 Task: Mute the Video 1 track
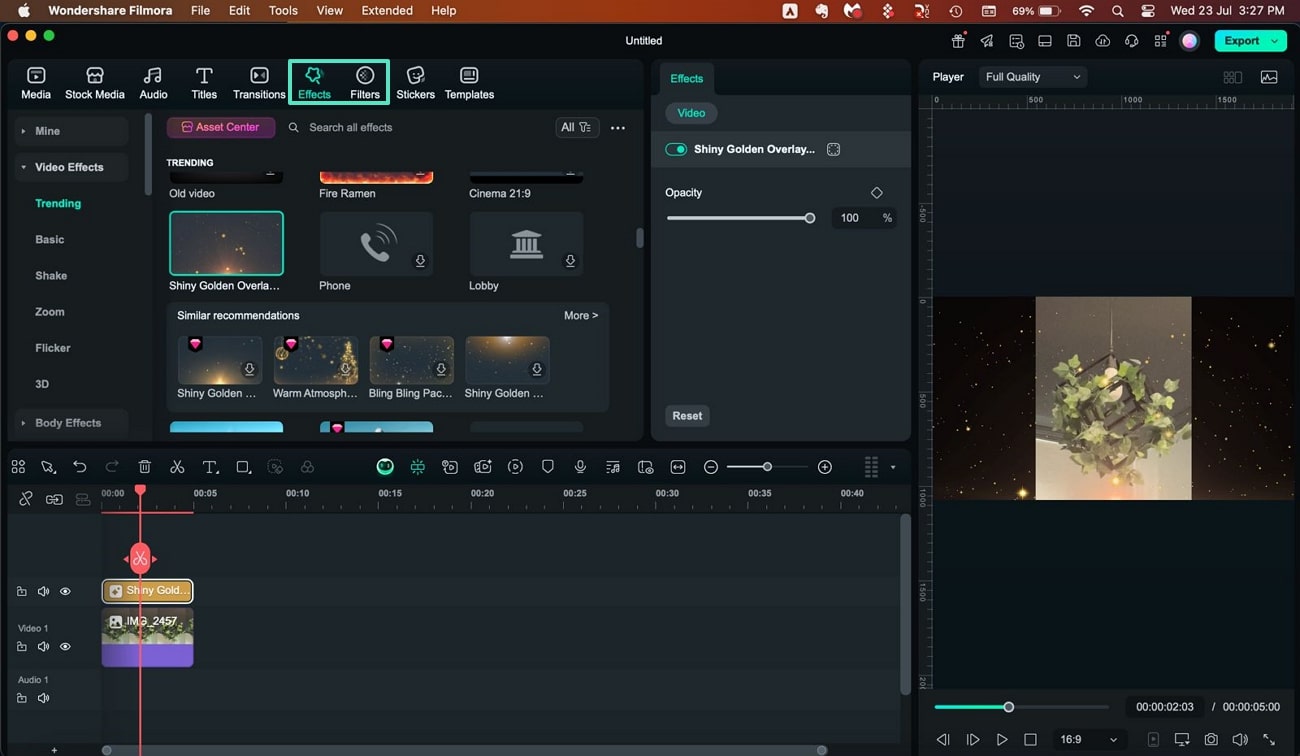43,647
